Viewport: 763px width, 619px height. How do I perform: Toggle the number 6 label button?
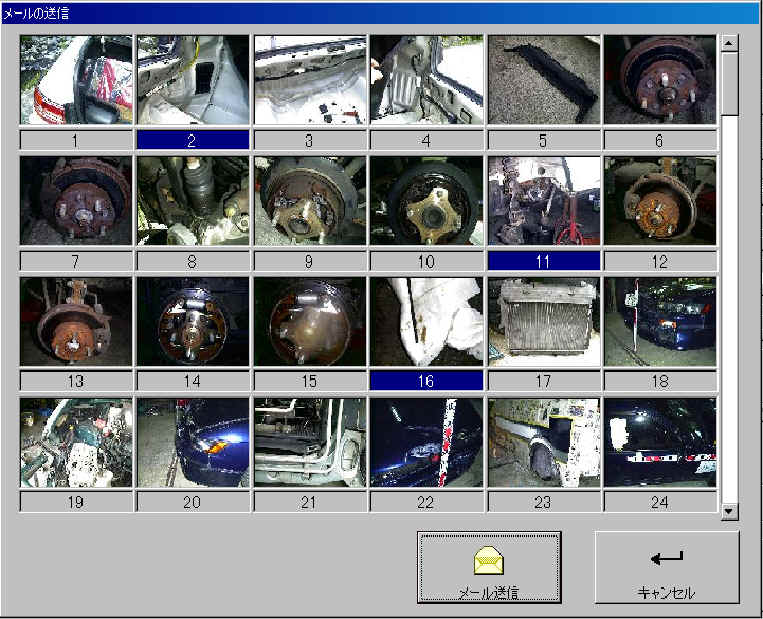[660, 140]
